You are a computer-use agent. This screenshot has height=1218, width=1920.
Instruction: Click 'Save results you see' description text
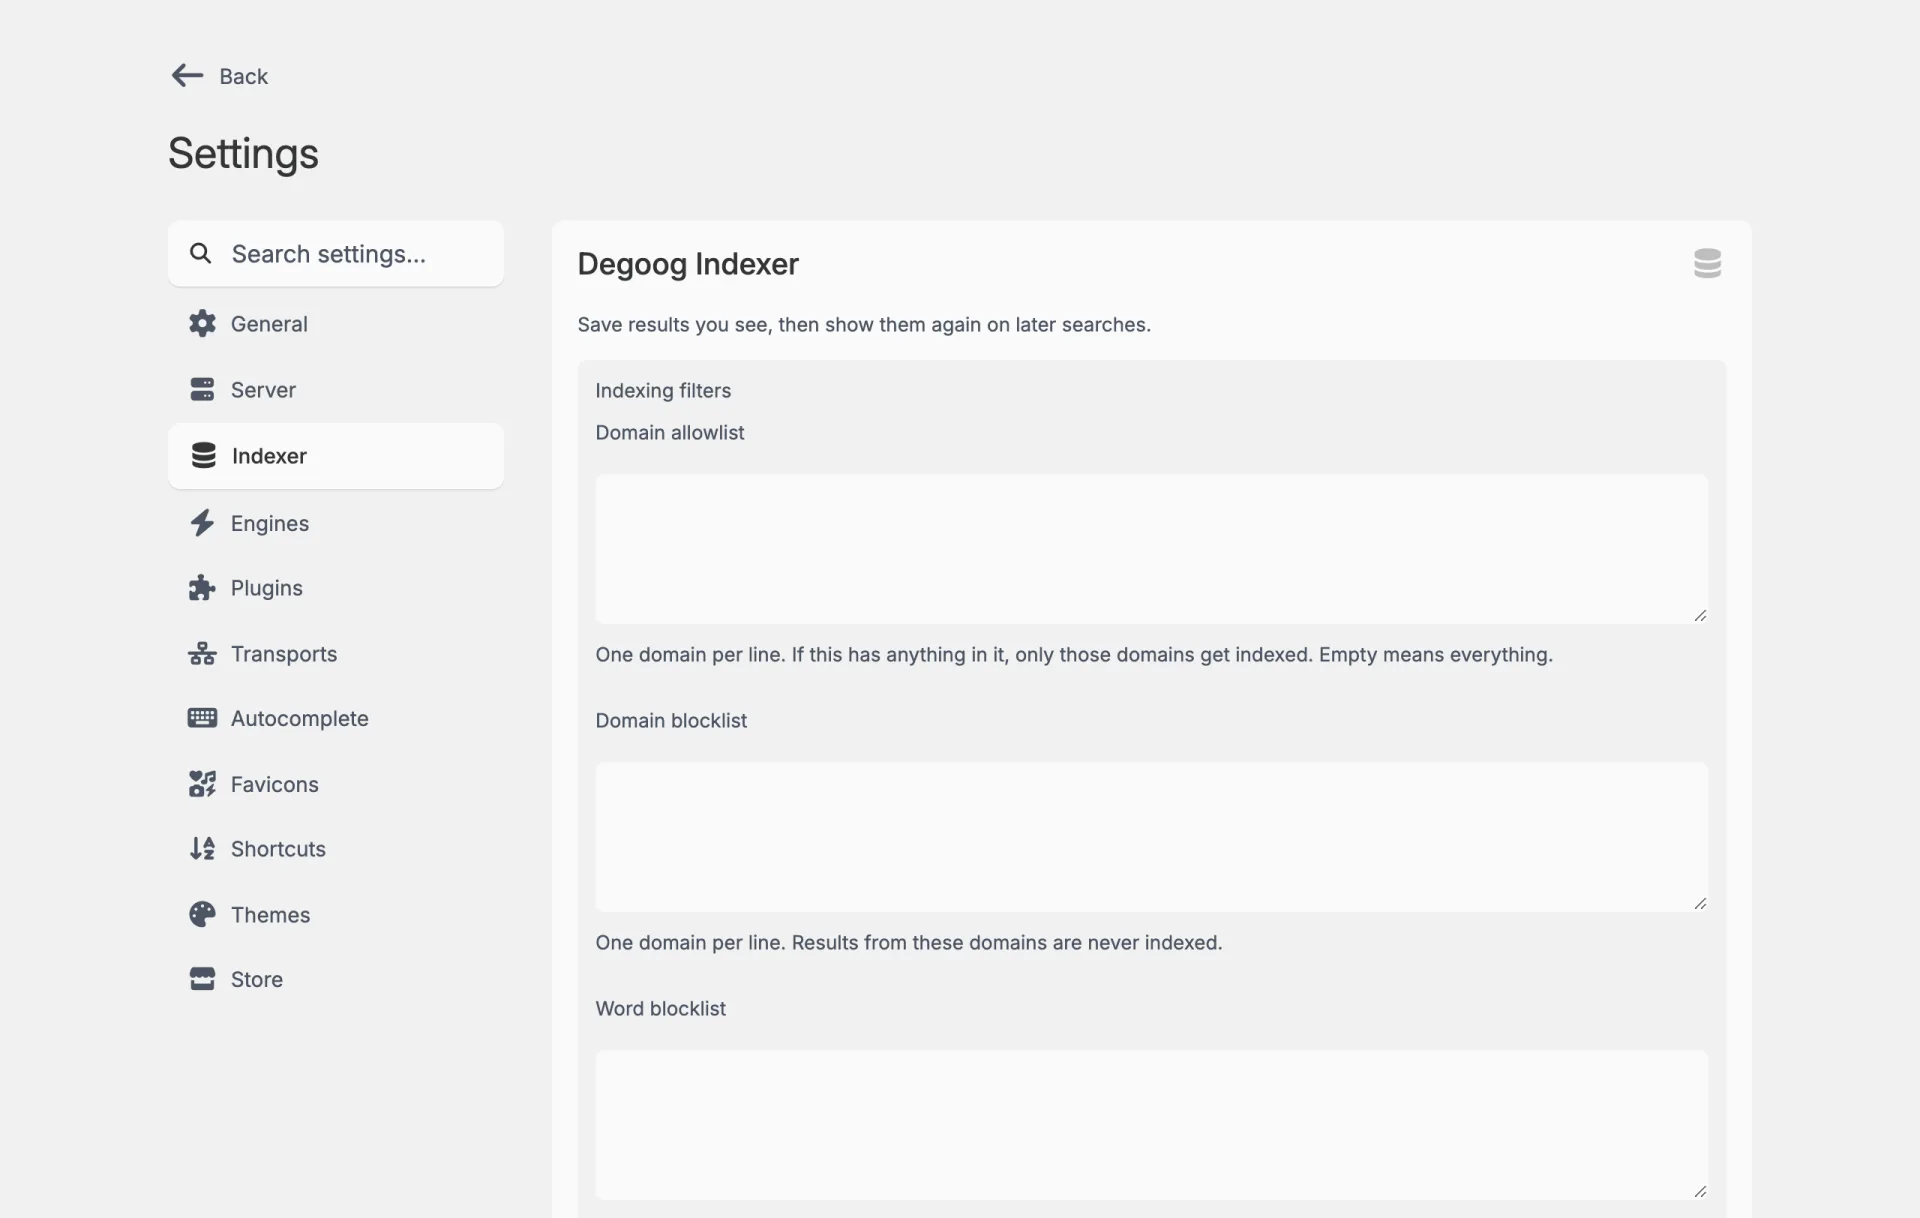pyautogui.click(x=864, y=325)
